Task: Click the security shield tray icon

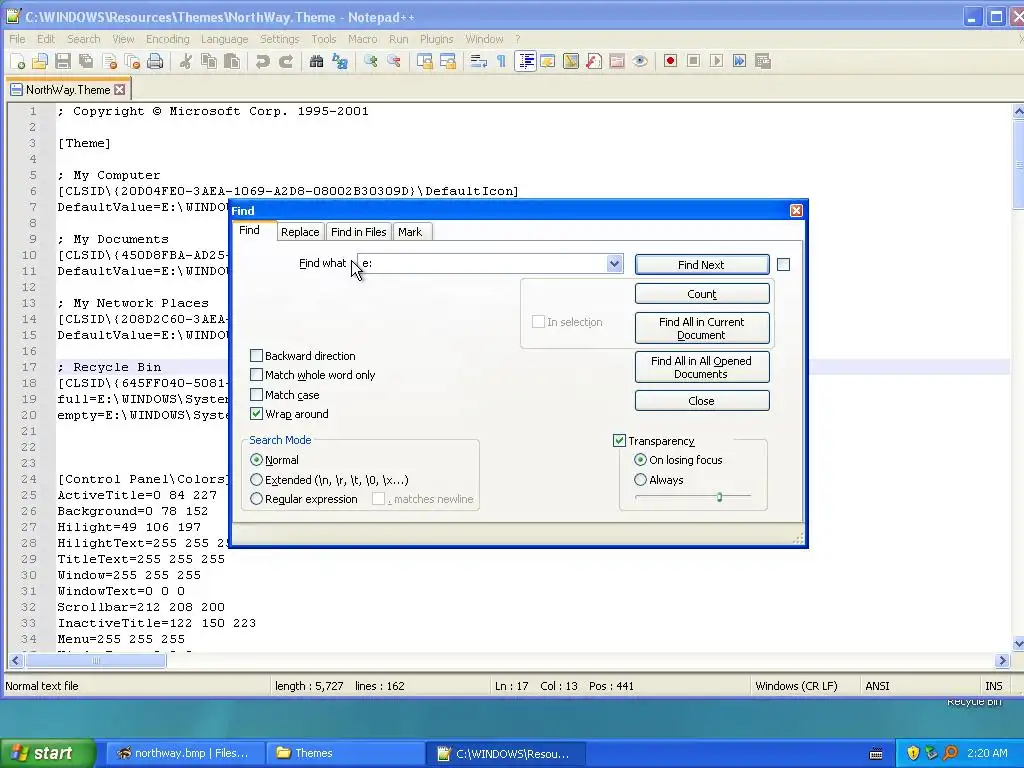Action: click(x=913, y=753)
